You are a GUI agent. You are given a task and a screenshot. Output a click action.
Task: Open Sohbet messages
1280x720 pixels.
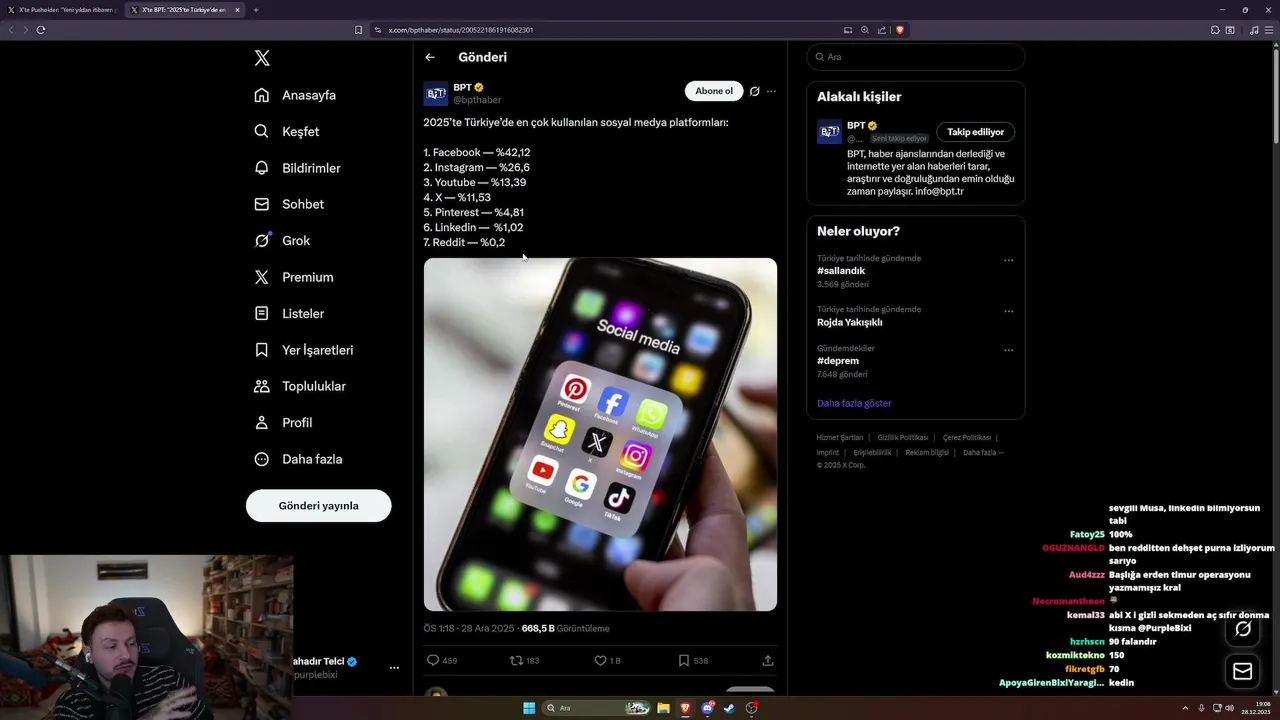click(289, 204)
